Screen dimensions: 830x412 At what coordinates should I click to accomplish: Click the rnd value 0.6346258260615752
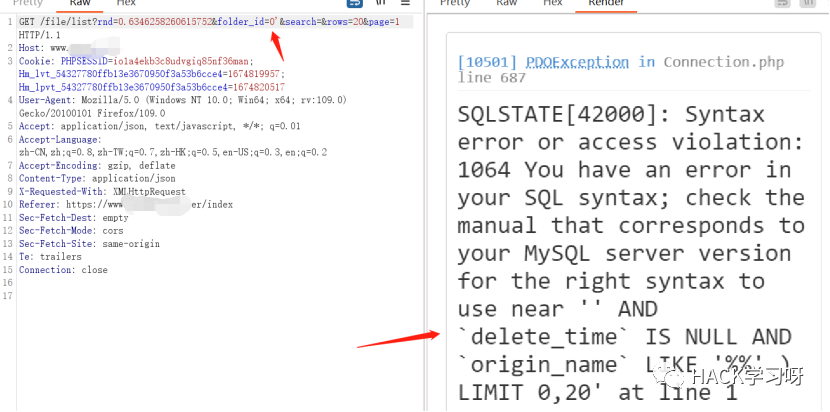click(x=165, y=22)
